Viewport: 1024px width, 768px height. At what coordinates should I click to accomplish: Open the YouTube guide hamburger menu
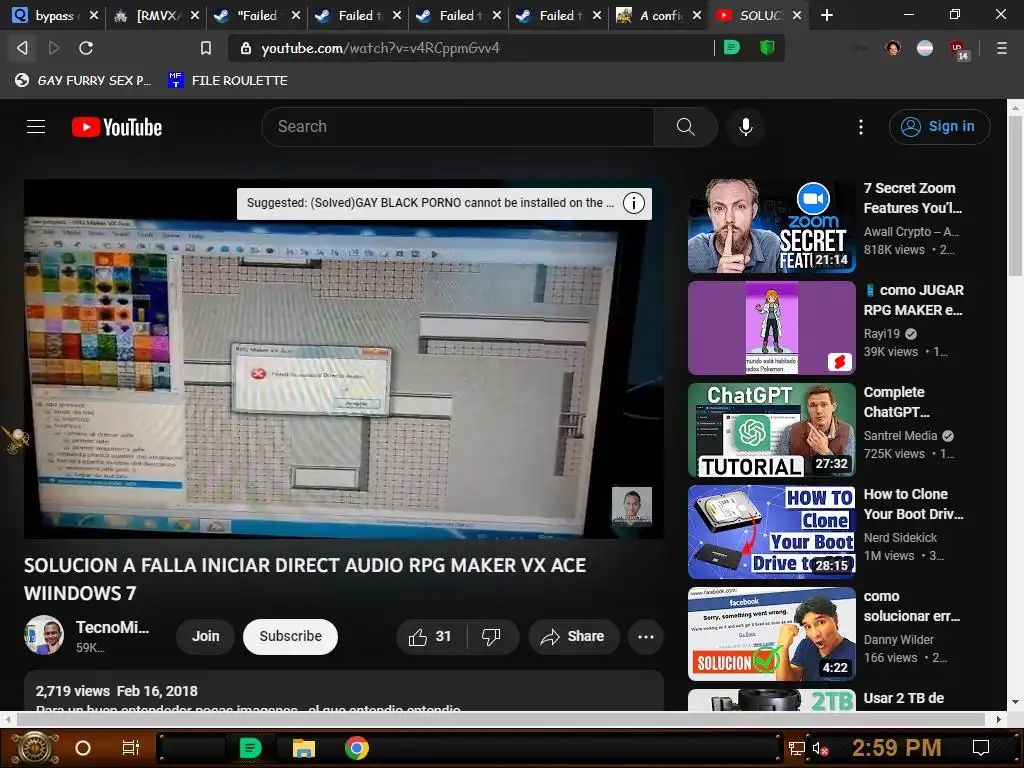point(36,127)
